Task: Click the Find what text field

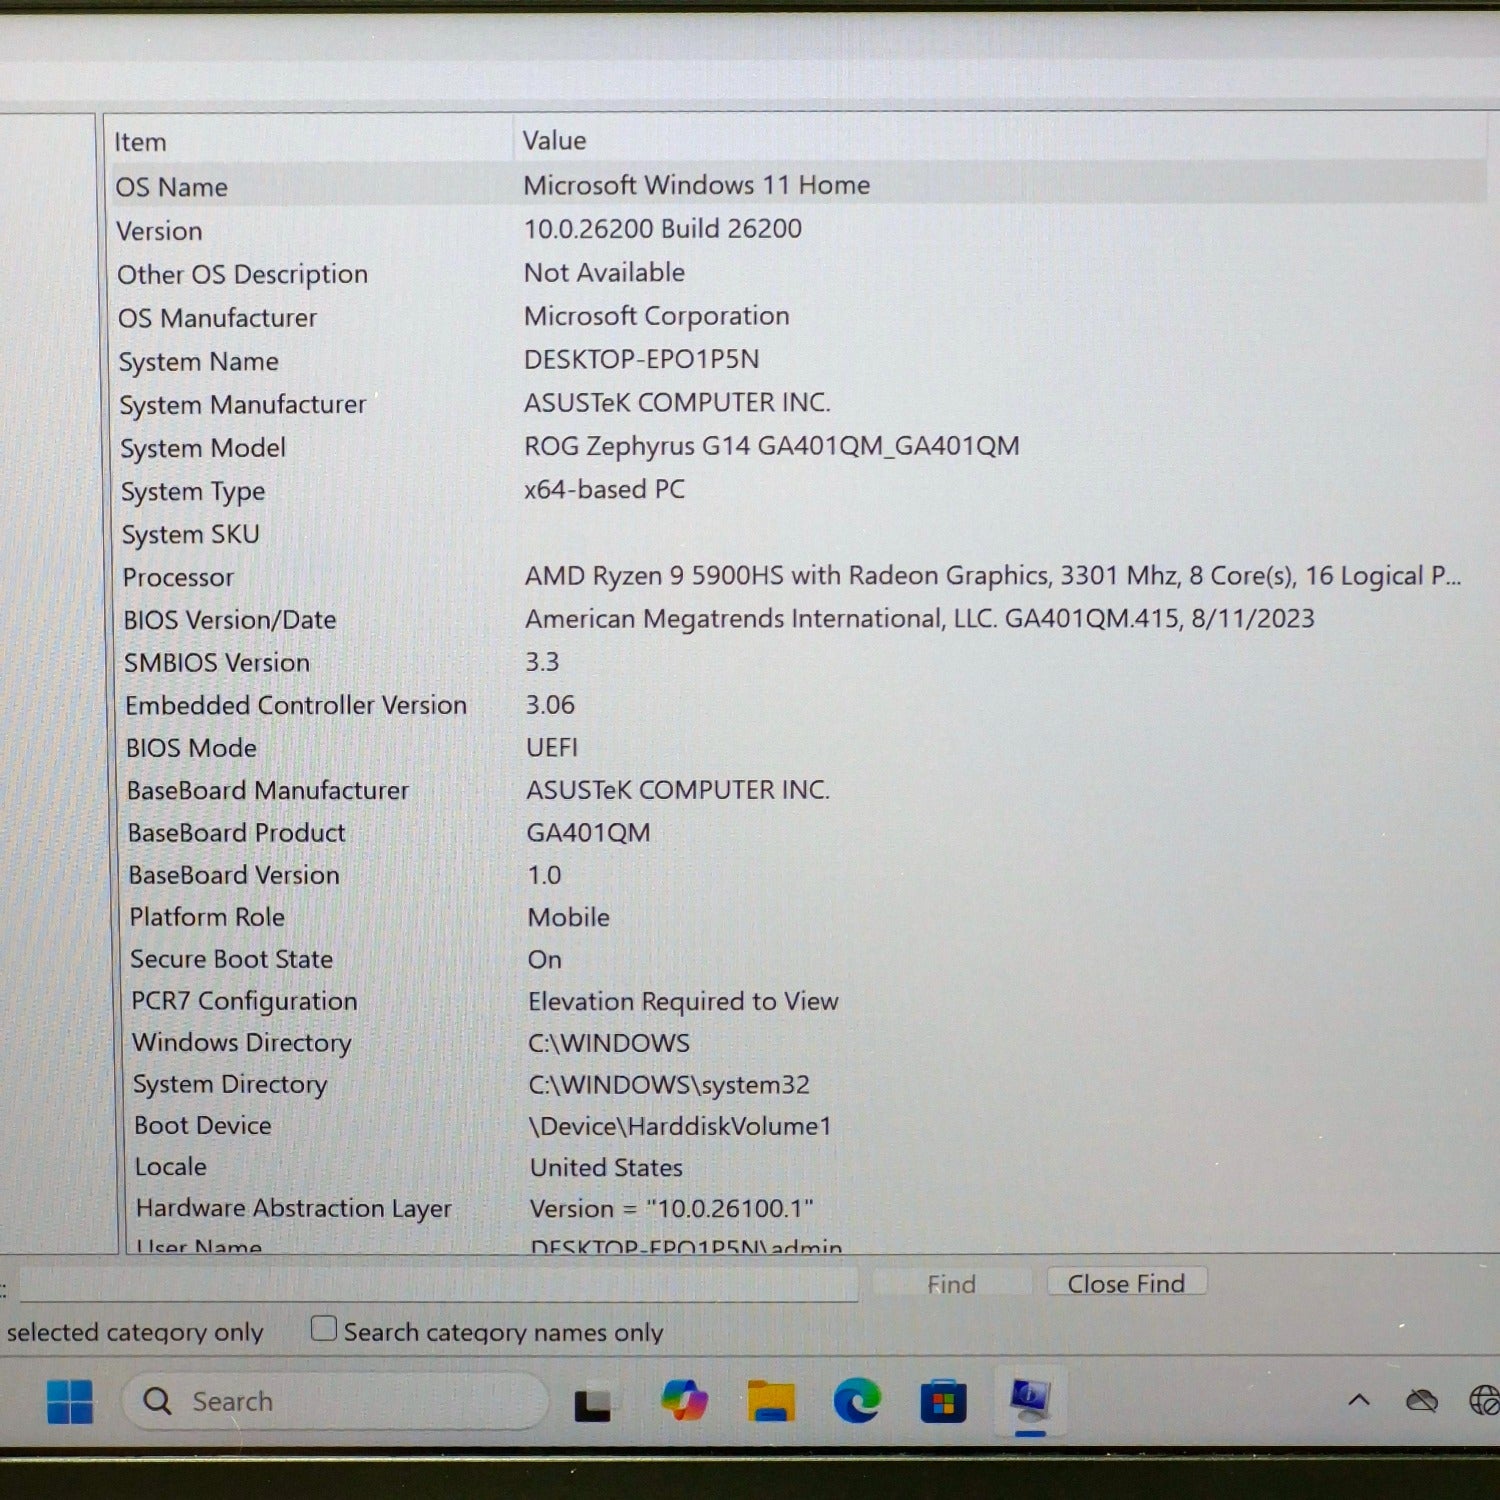Action: [x=438, y=1284]
